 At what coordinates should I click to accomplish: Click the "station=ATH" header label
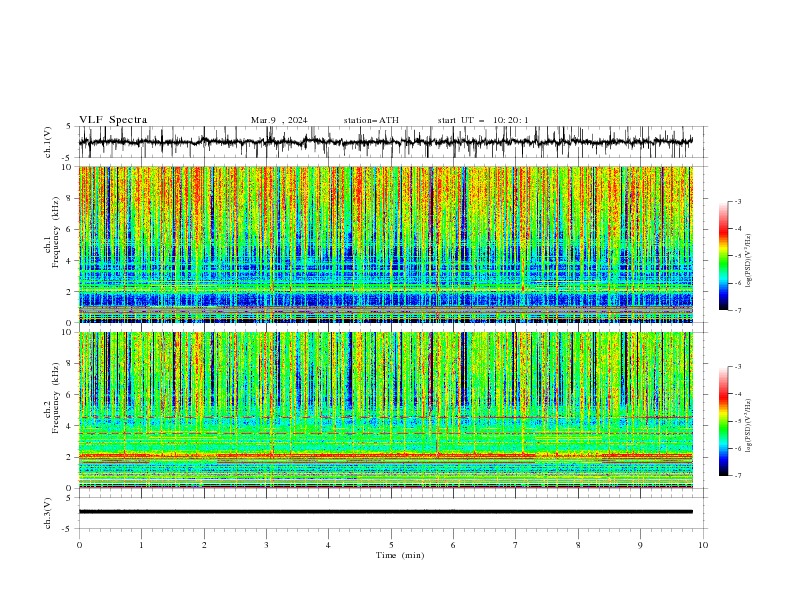(x=371, y=120)
